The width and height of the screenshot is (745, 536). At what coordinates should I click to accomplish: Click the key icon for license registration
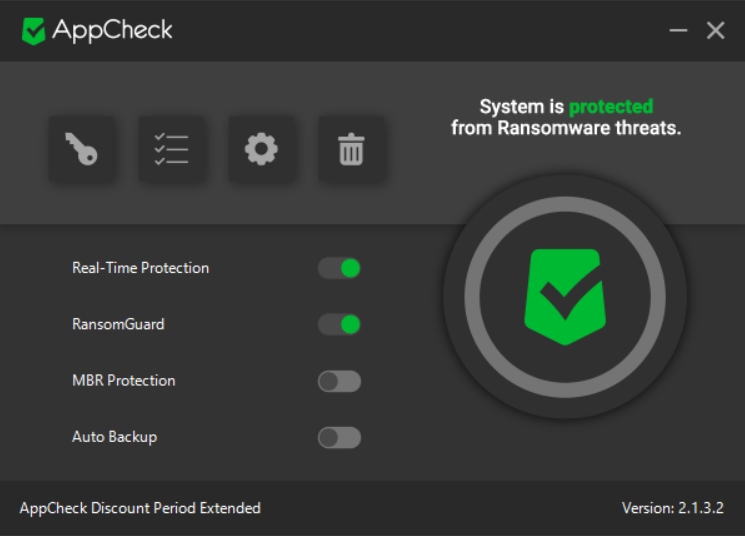[x=81, y=150]
